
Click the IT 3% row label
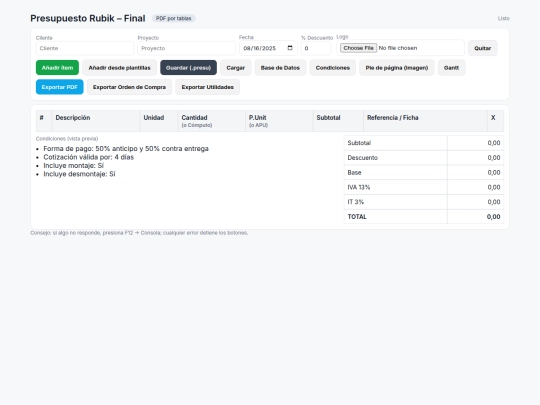(x=355, y=202)
